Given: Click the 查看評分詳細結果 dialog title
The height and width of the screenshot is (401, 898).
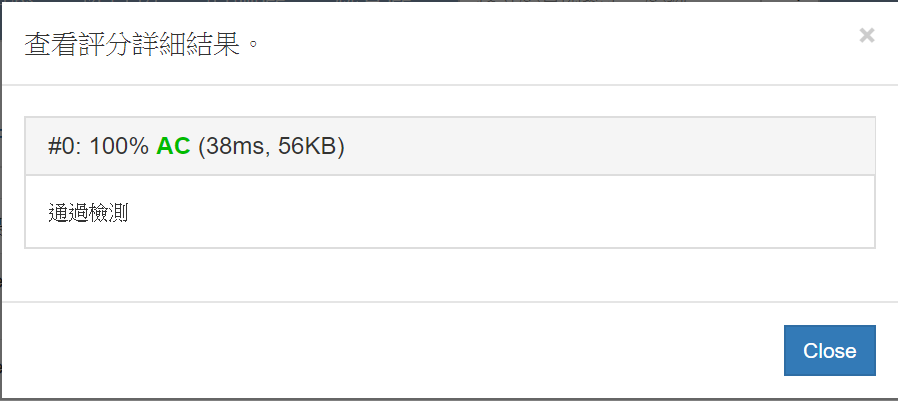Looking at the screenshot, I should [141, 43].
